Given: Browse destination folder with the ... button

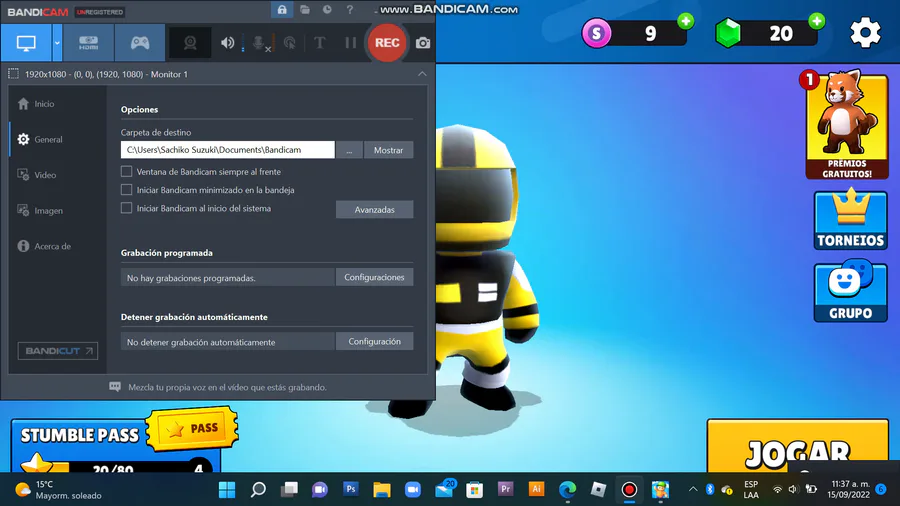Looking at the screenshot, I should point(349,150).
